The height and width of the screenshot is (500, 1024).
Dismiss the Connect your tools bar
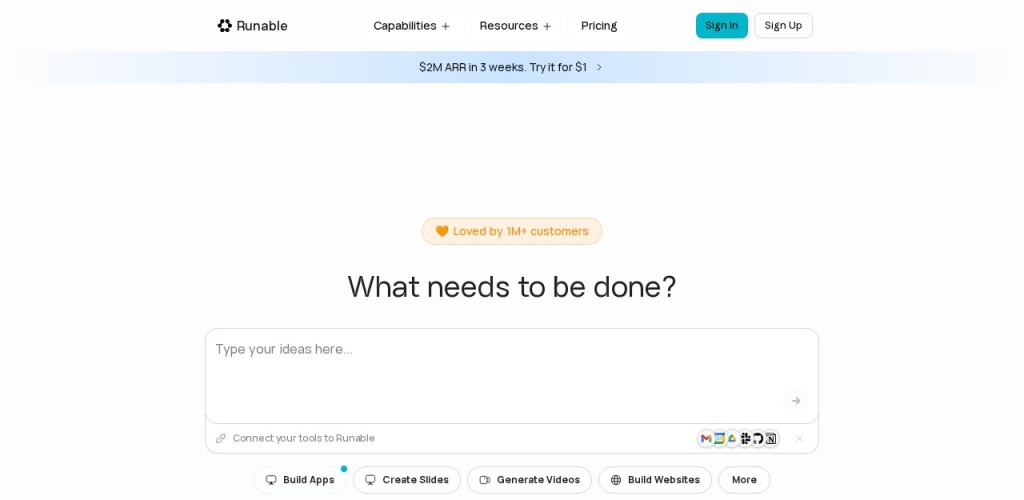tap(799, 439)
